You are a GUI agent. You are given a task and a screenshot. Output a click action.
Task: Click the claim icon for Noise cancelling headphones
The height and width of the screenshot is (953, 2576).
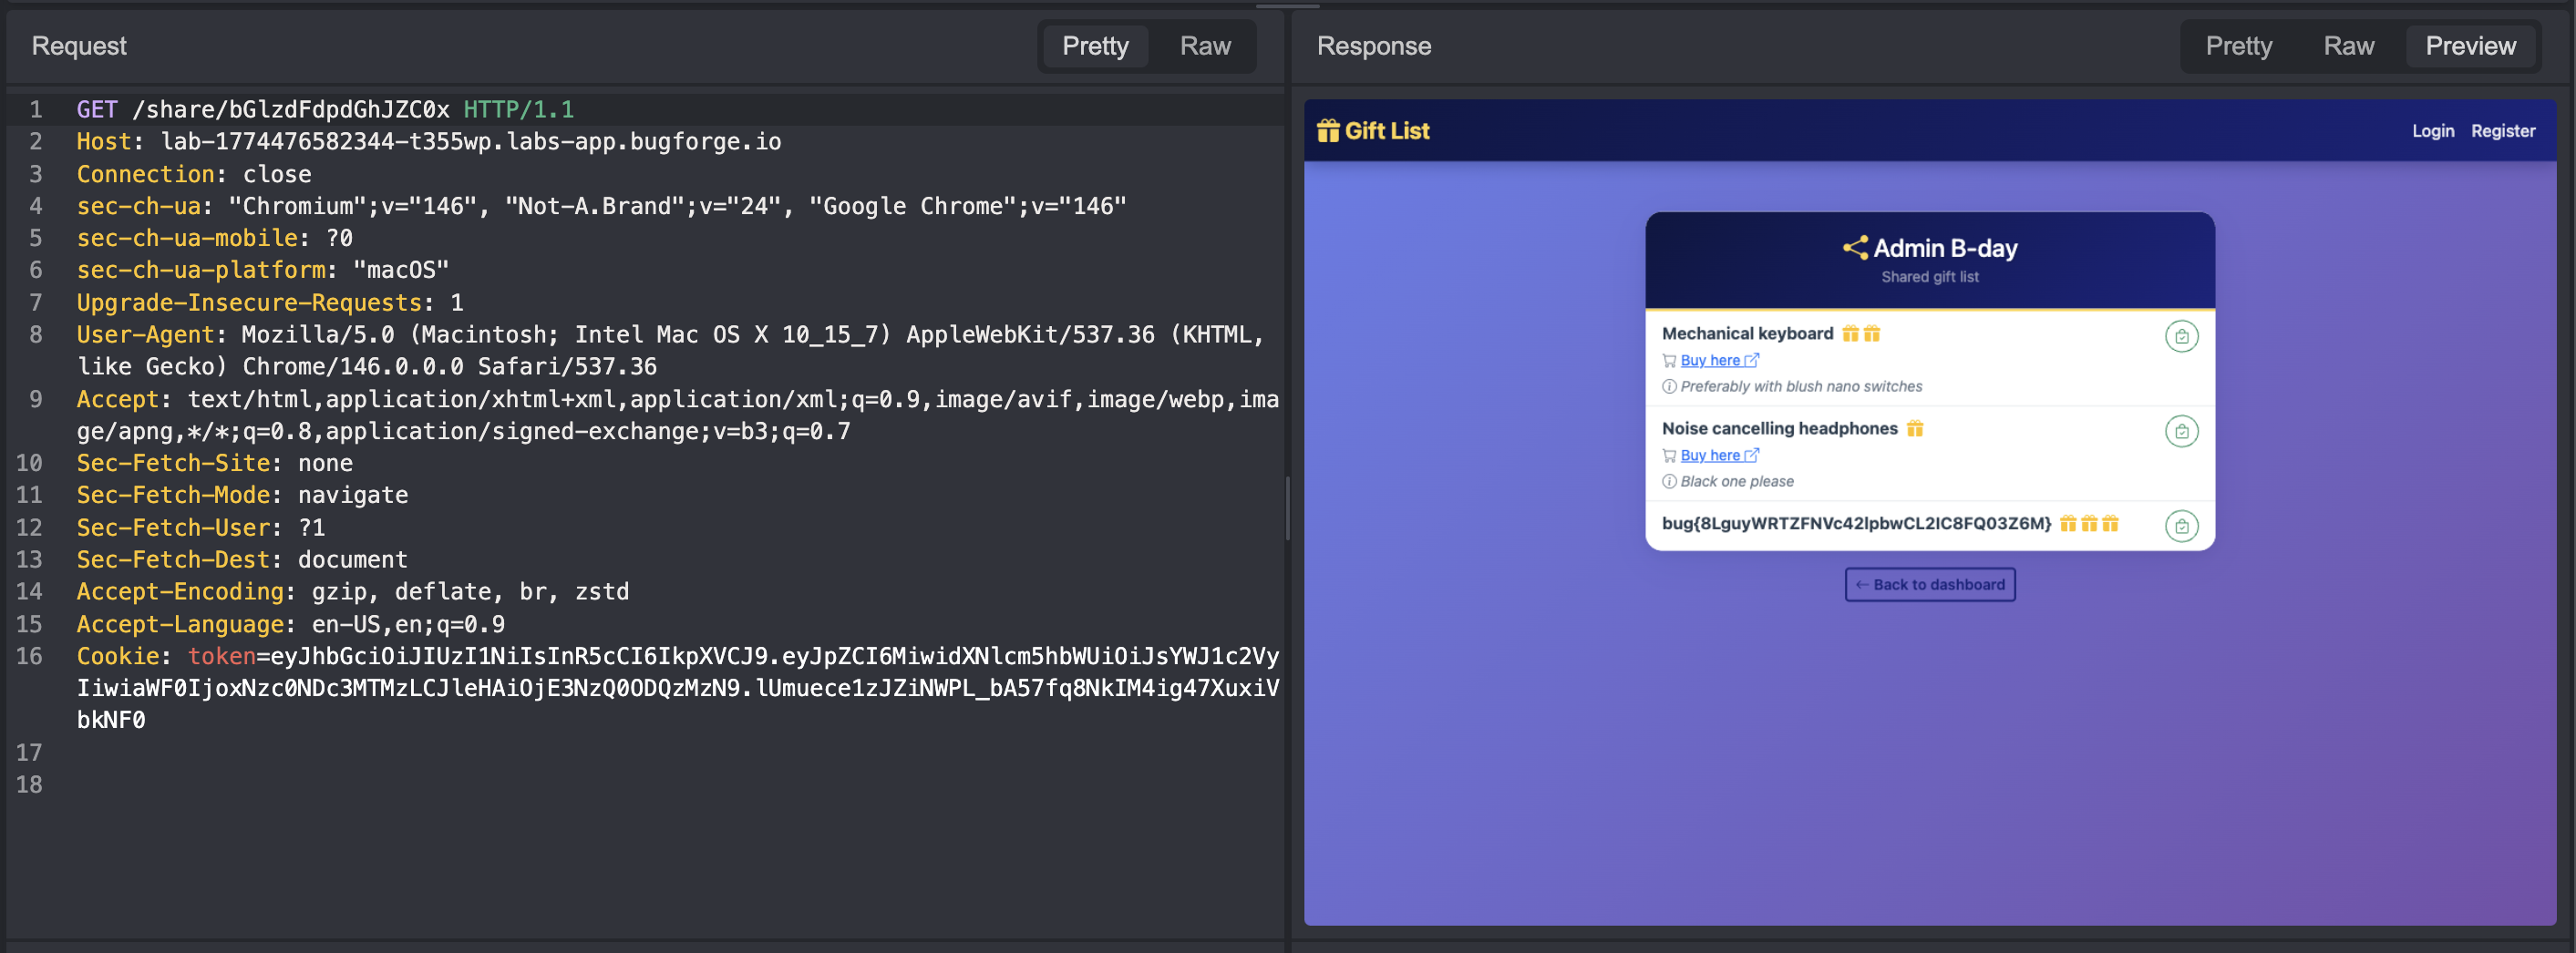click(x=2181, y=432)
